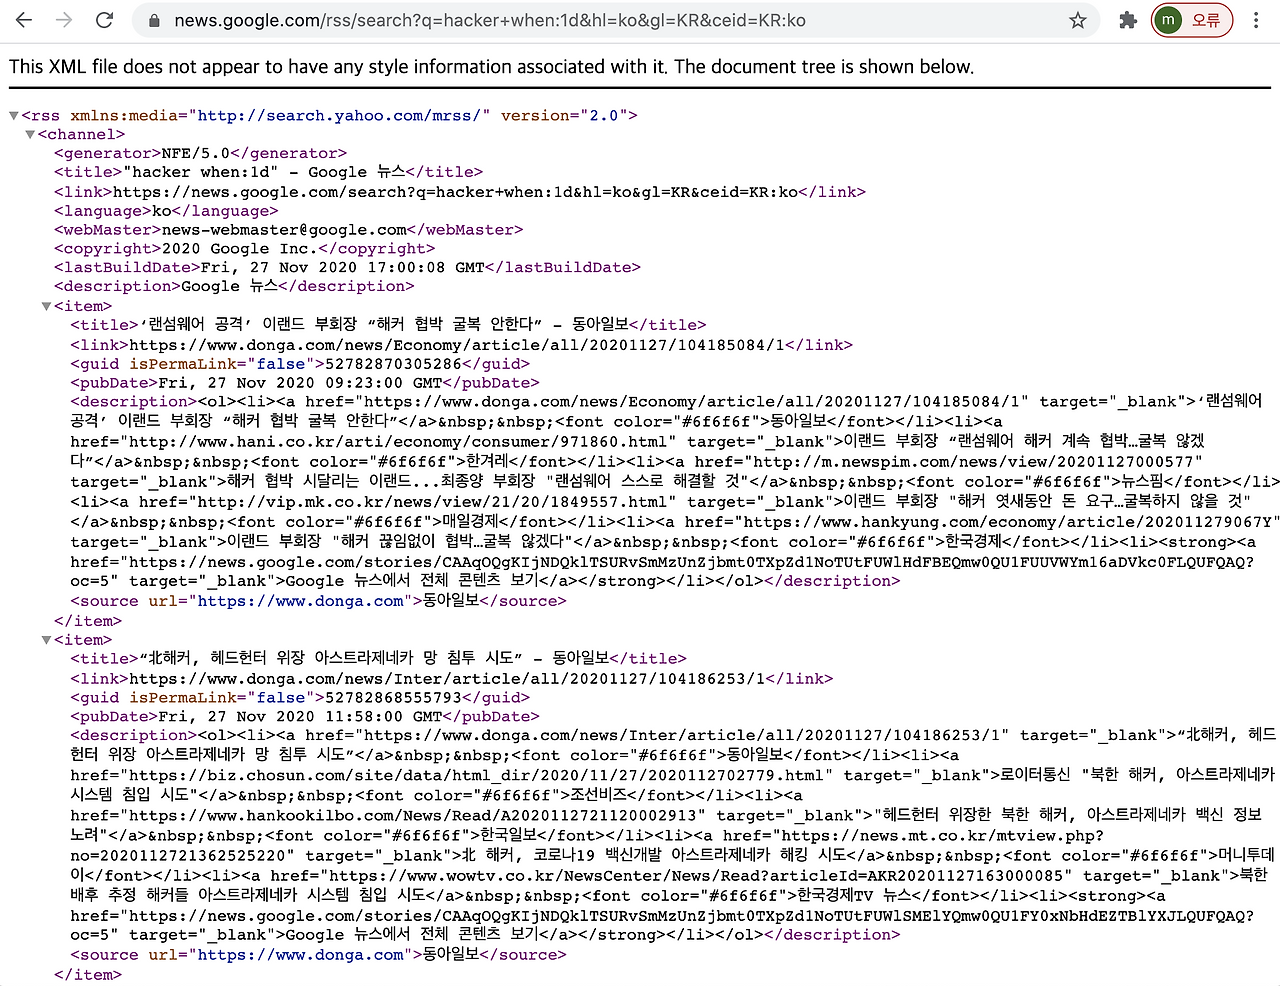The image size is (1280, 986).
Task: Open the Extensions puzzle icon
Action: click(1128, 20)
